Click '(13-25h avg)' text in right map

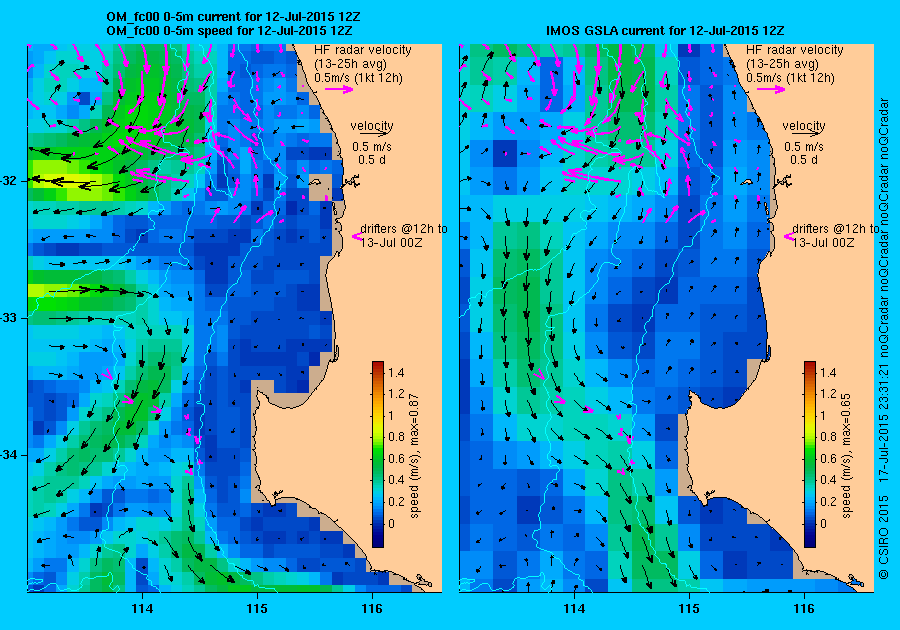point(782,64)
